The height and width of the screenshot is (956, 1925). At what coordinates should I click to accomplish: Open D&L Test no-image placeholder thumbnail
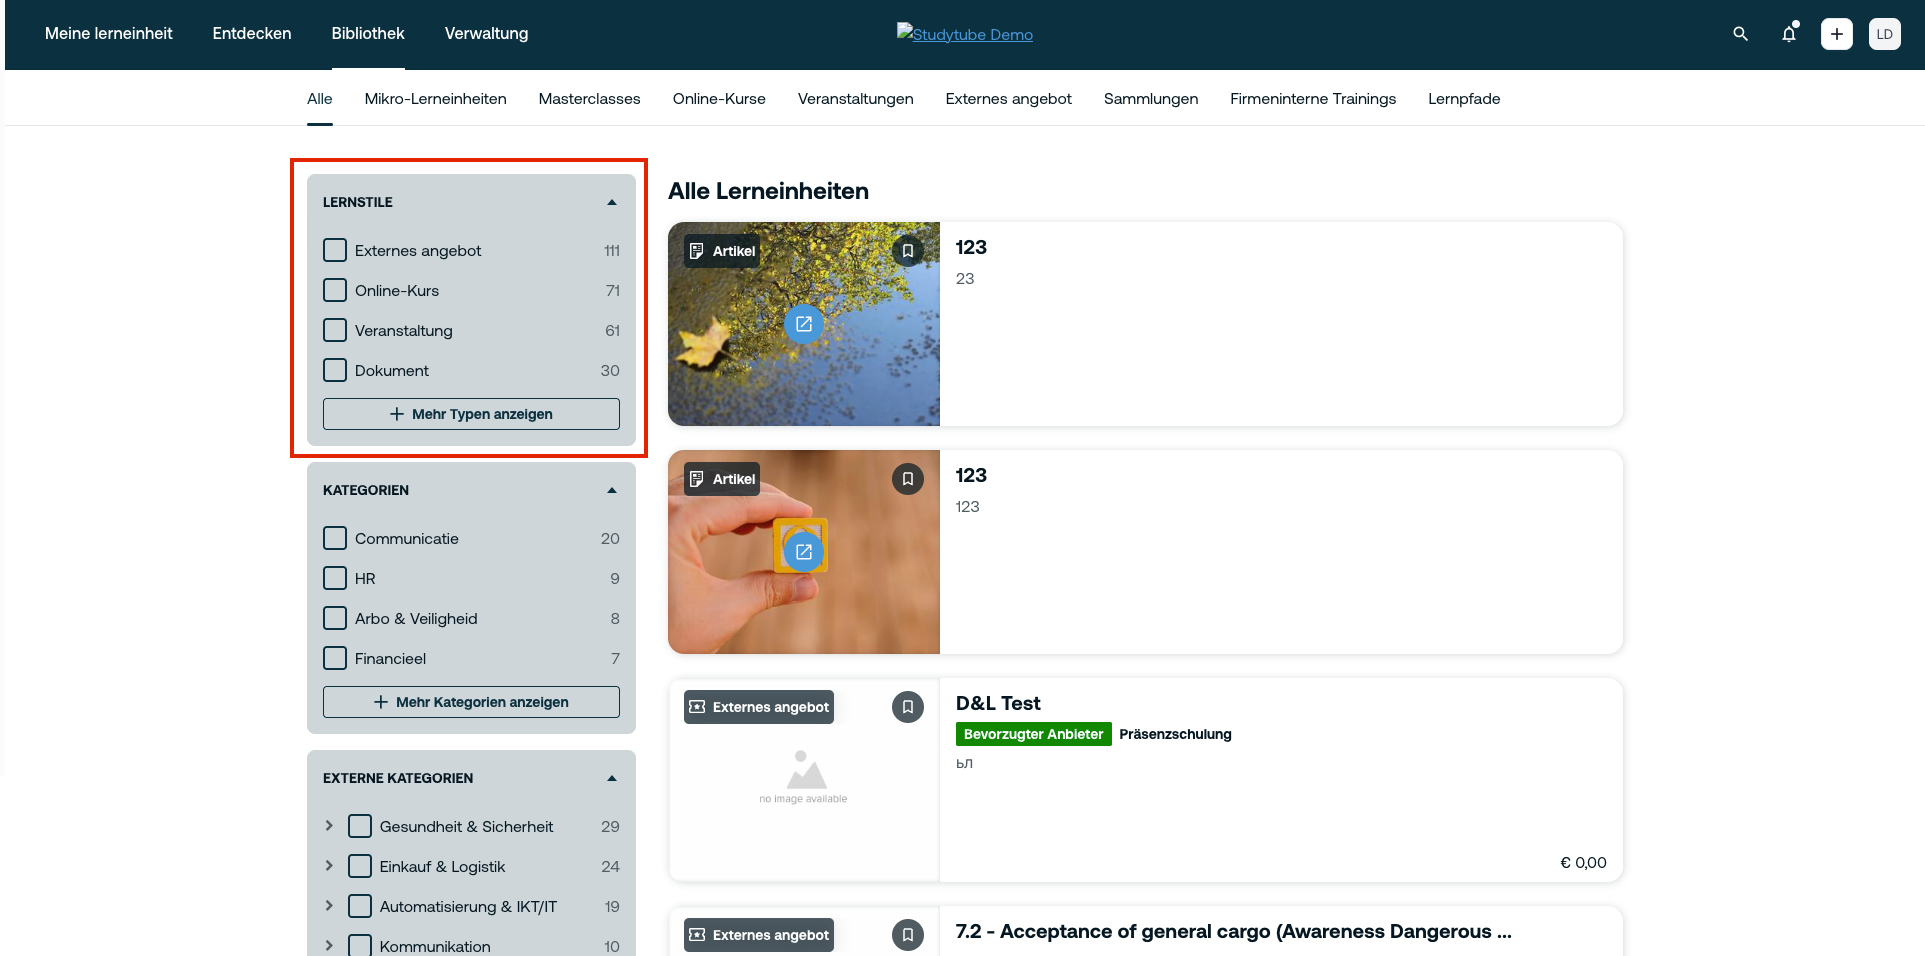click(804, 780)
